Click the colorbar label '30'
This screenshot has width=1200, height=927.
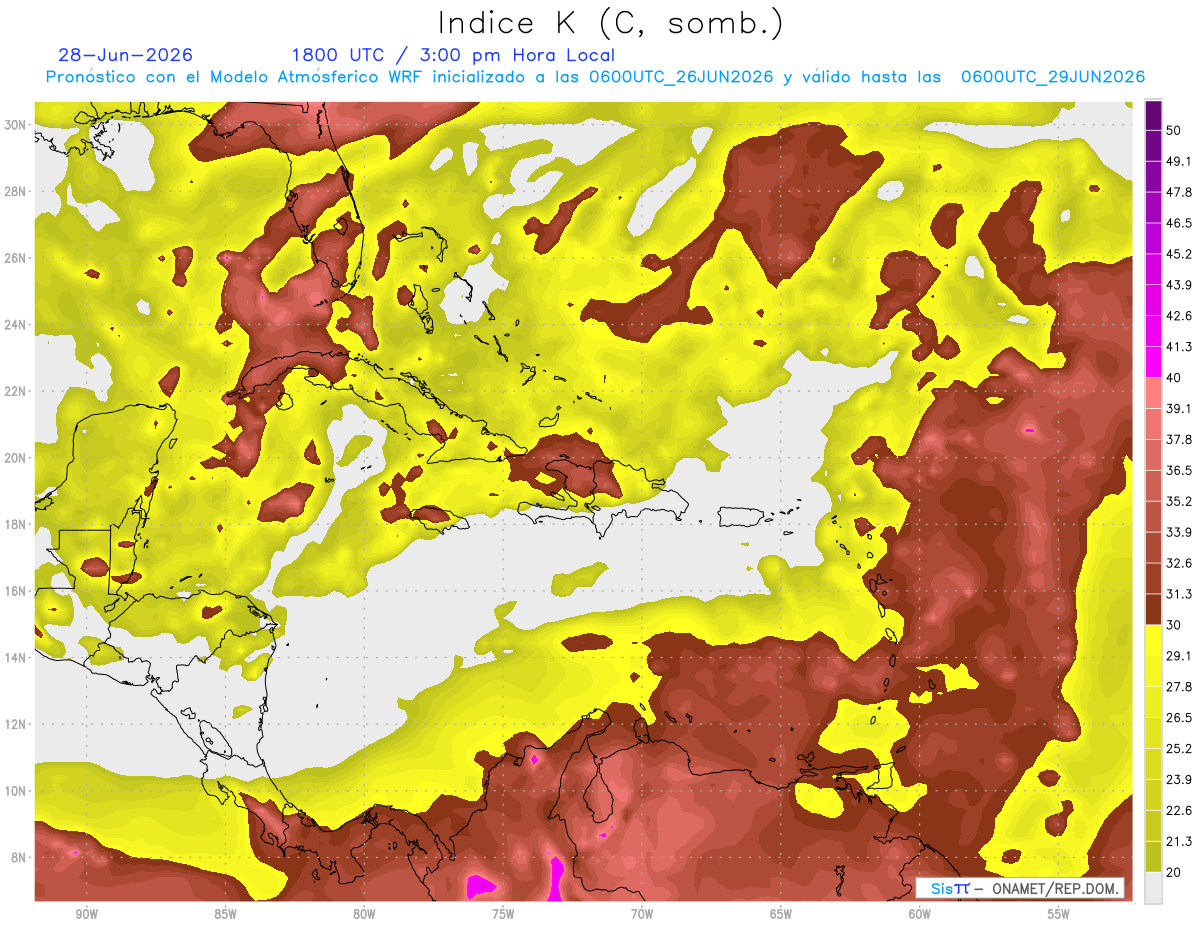1173,625
